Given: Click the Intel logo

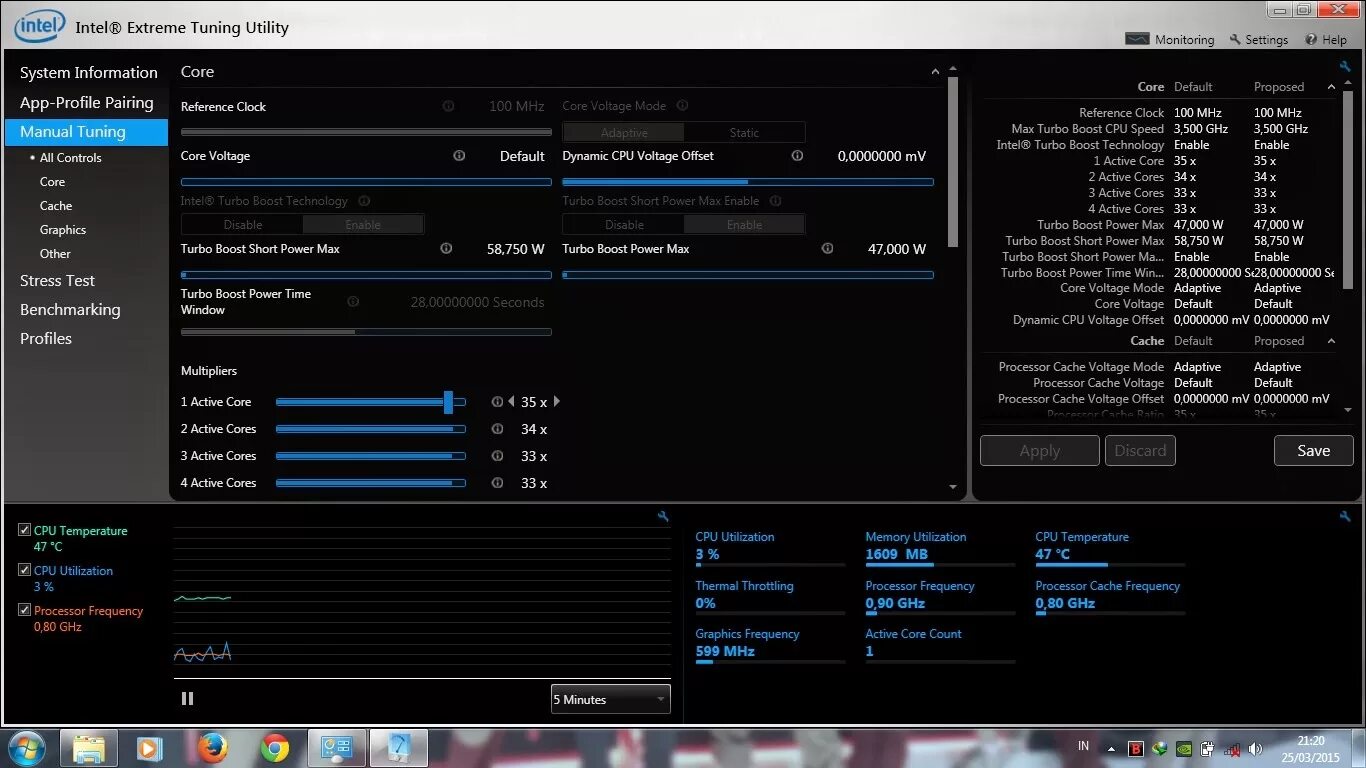Looking at the screenshot, I should tap(40, 27).
